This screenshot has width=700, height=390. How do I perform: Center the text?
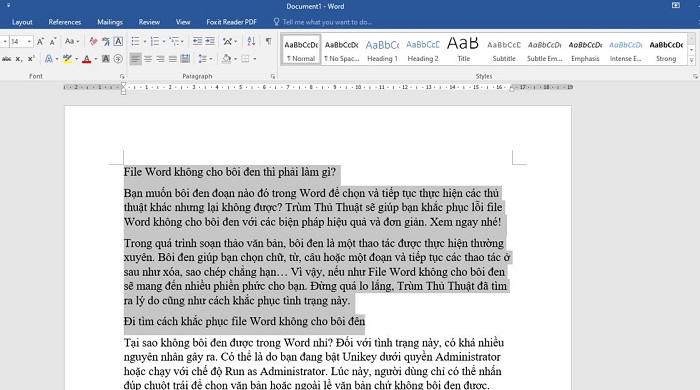(148, 58)
